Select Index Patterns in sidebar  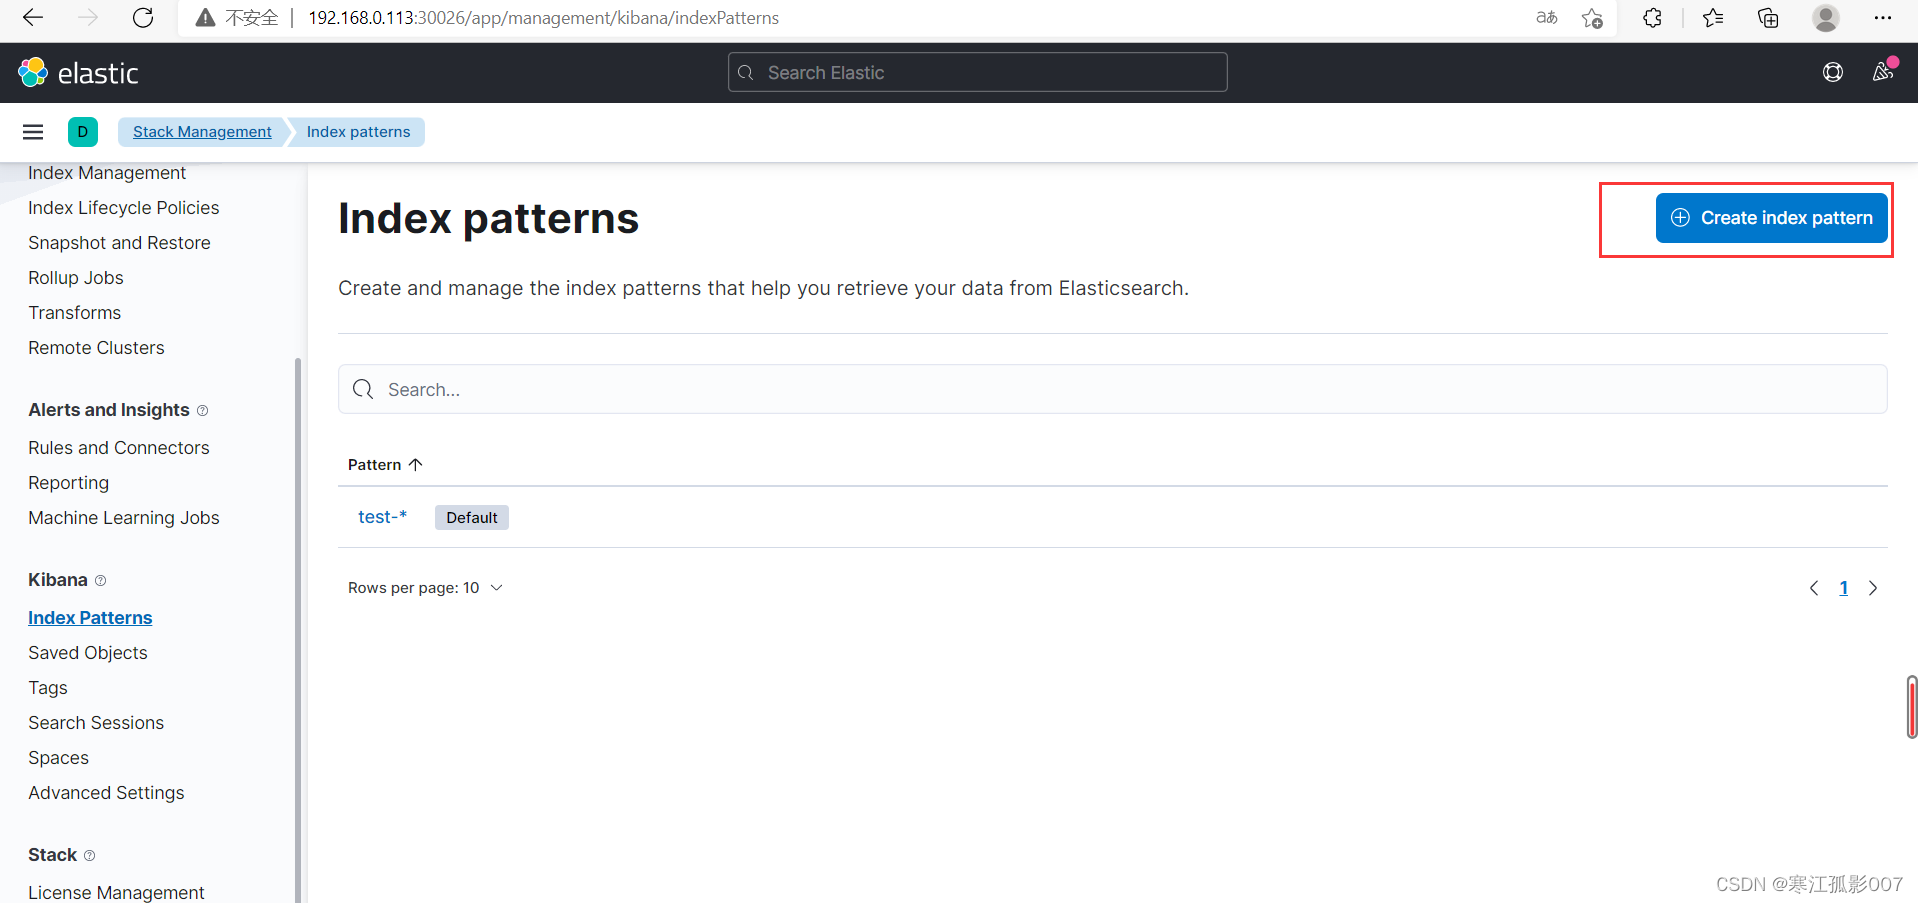(90, 618)
